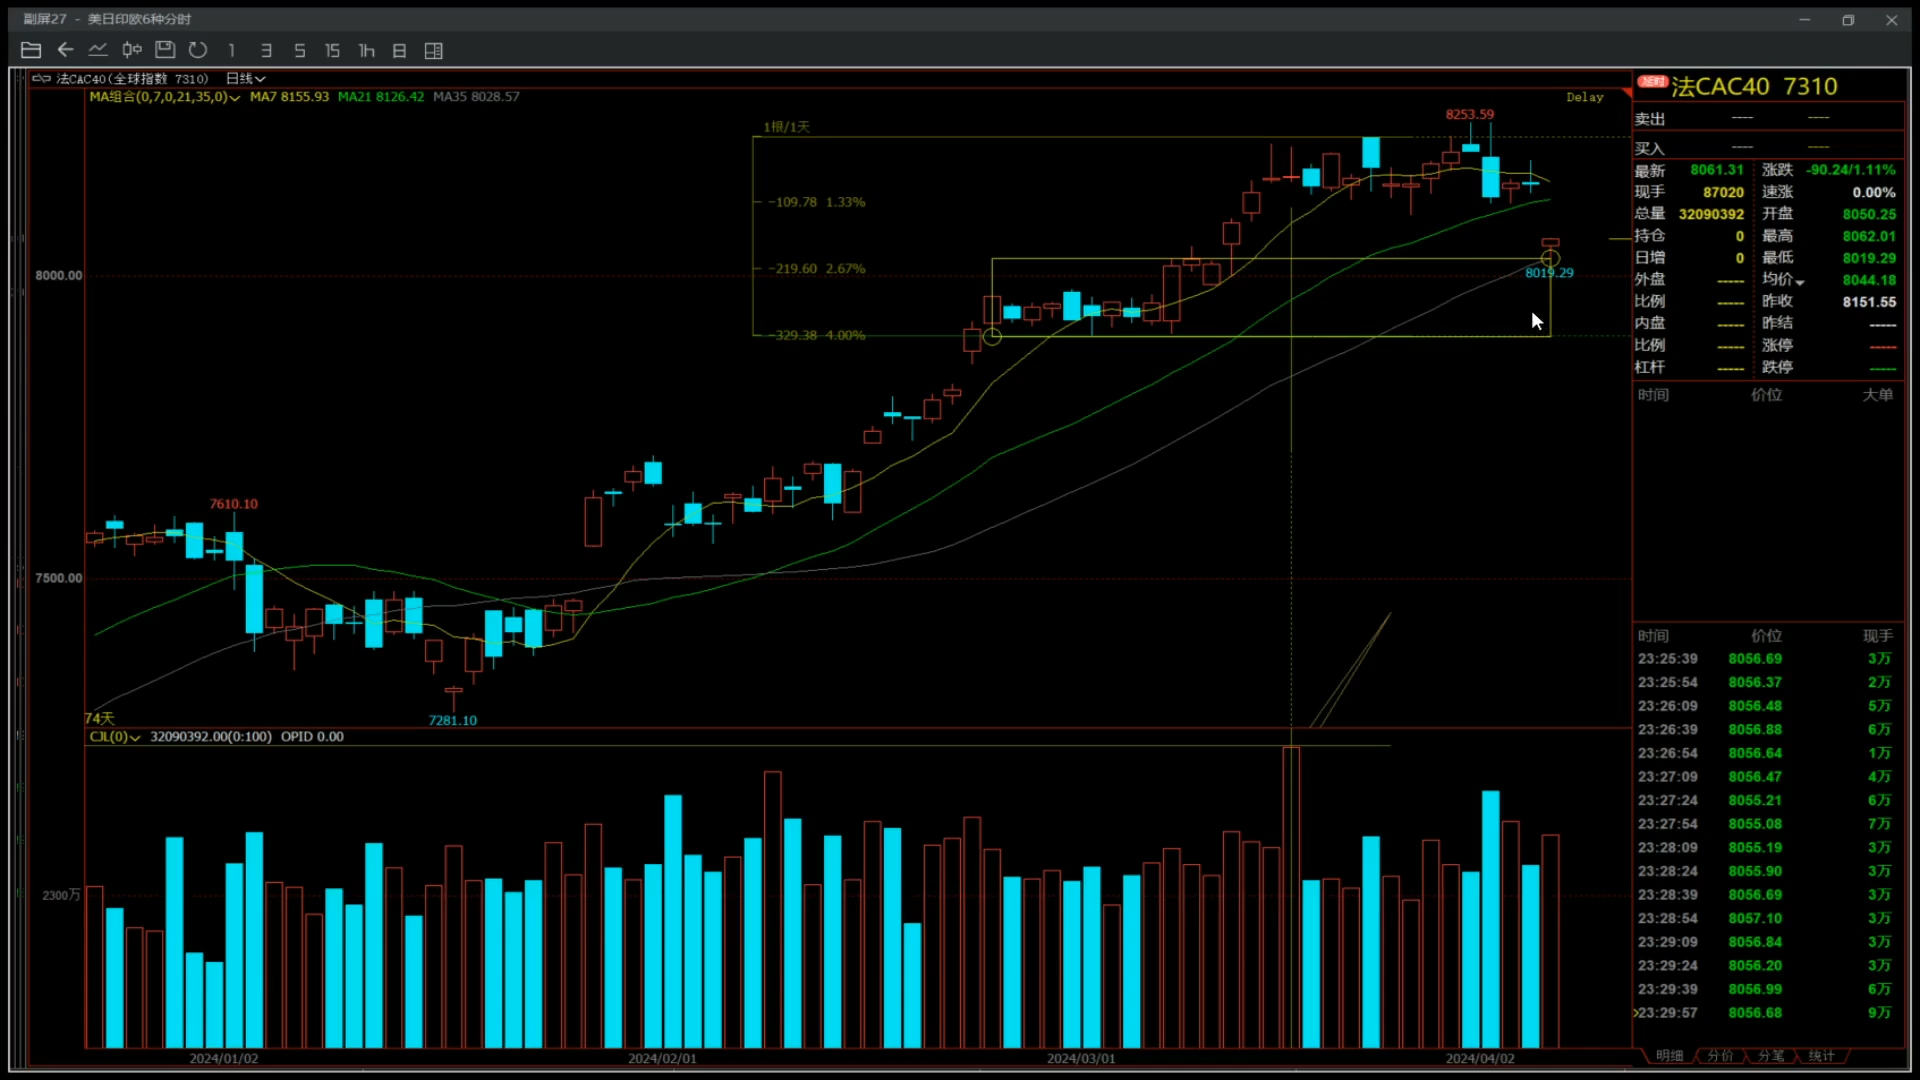Select the 23:25:39 tick row
The image size is (1920, 1080).
pyautogui.click(x=1766, y=659)
